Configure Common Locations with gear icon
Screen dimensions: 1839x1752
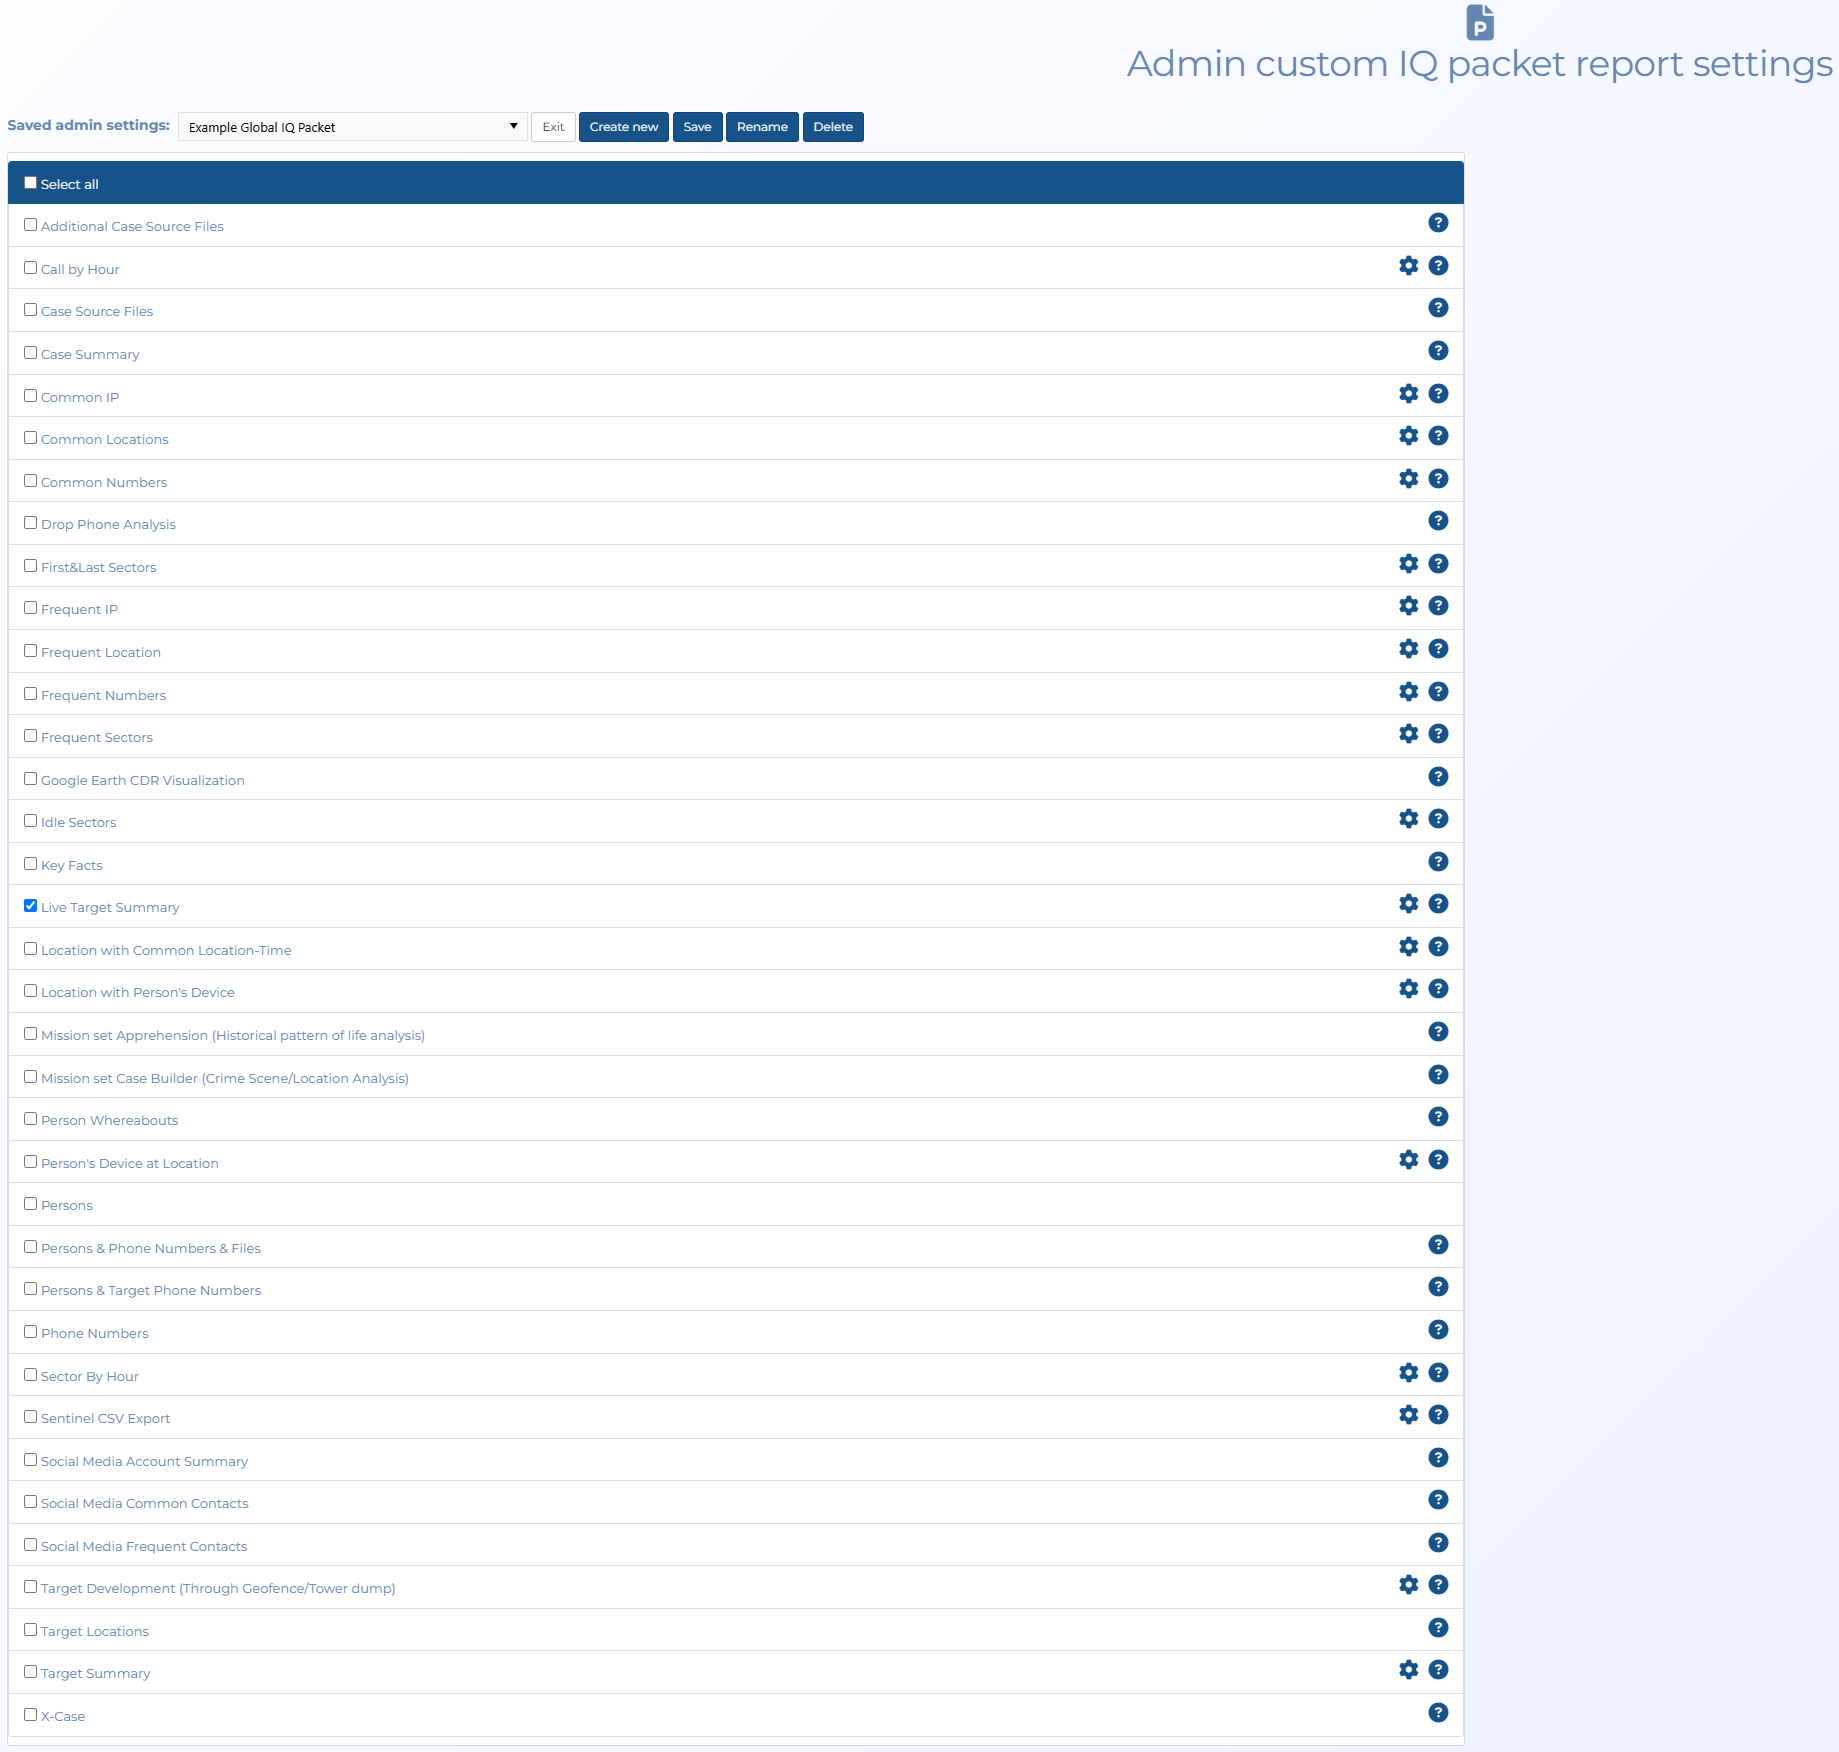(1408, 436)
